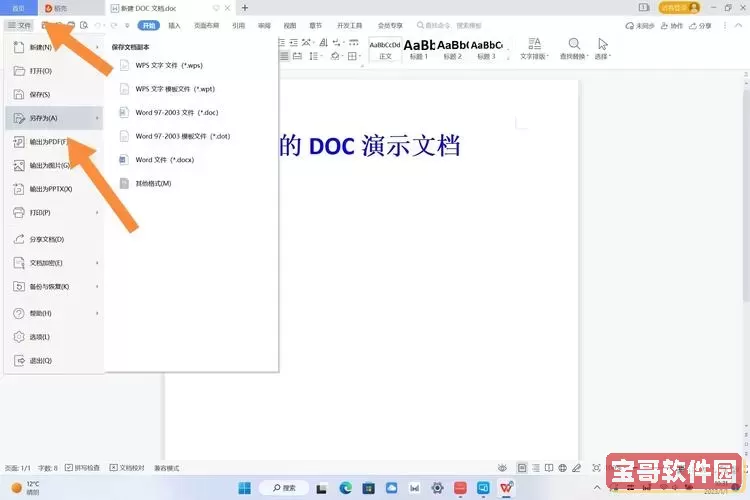Expand the 新建(N) submenu arrow
Screen dimensions: 750x500
coord(97,47)
